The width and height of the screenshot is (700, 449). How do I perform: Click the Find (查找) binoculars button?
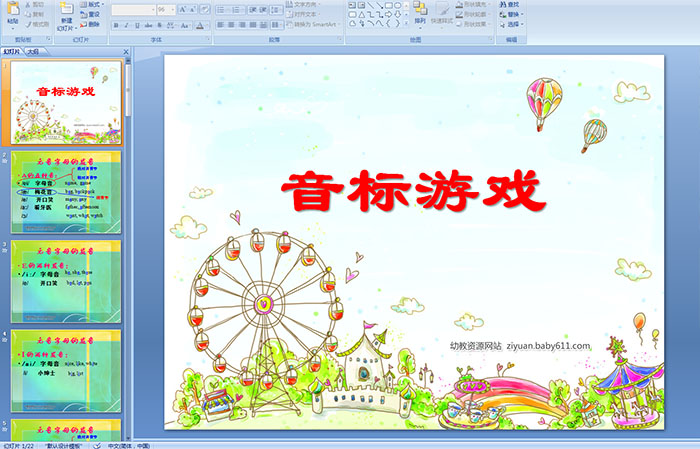509,4
